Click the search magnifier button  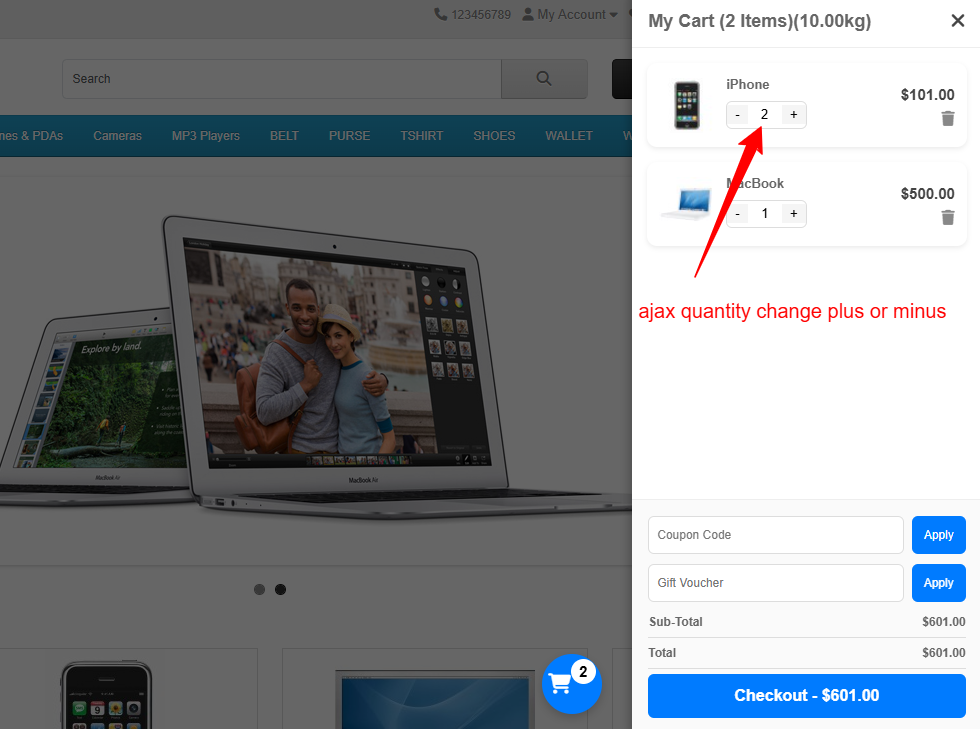pos(544,79)
